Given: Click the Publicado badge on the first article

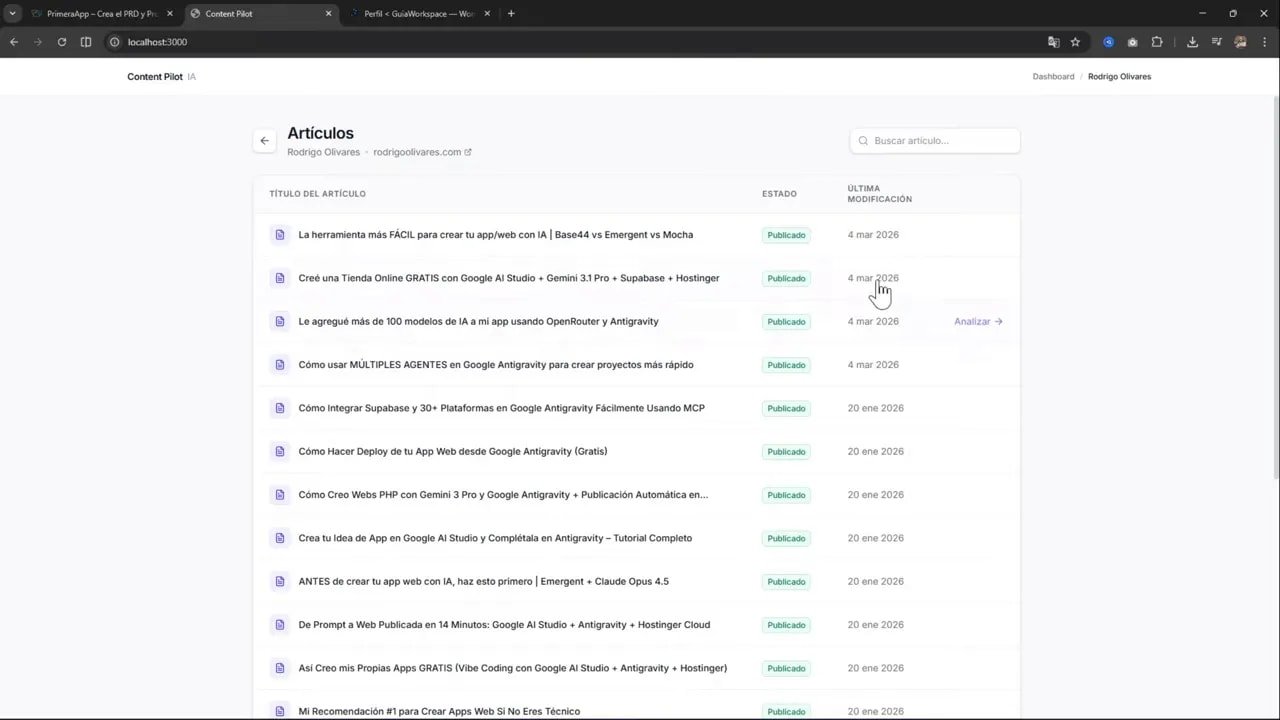Looking at the screenshot, I should 786,234.
